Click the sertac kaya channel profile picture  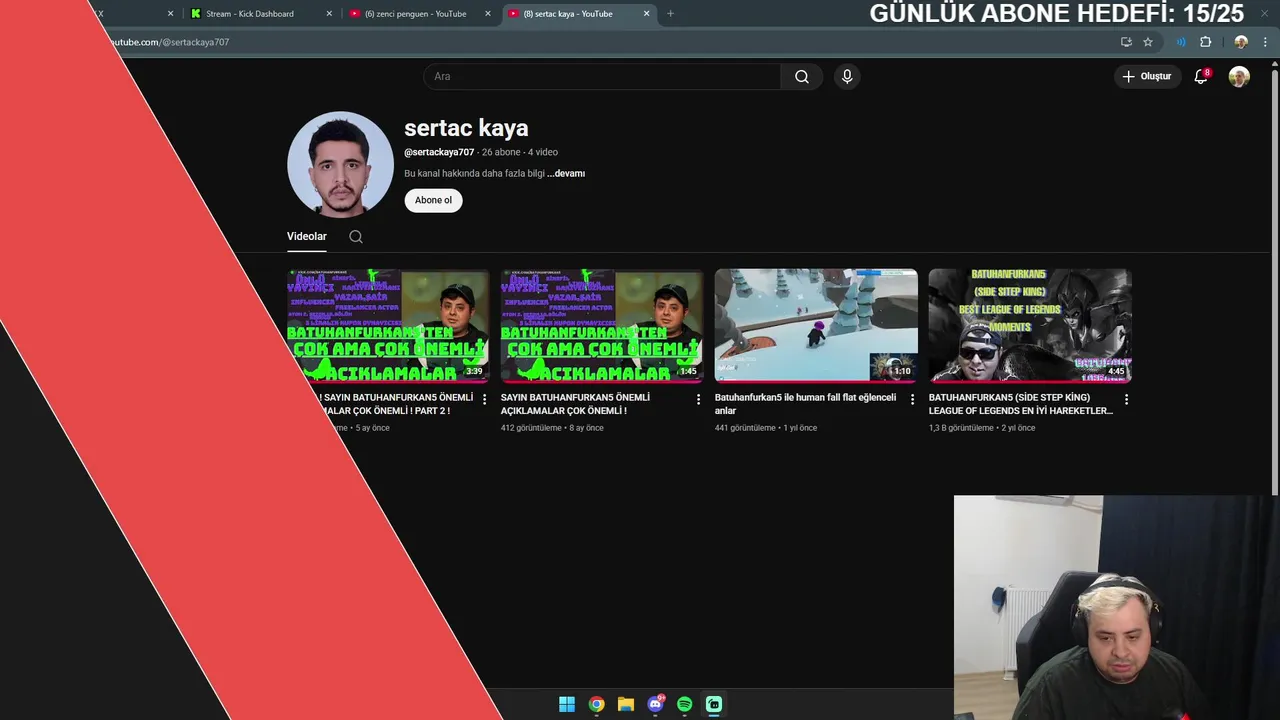tap(340, 164)
